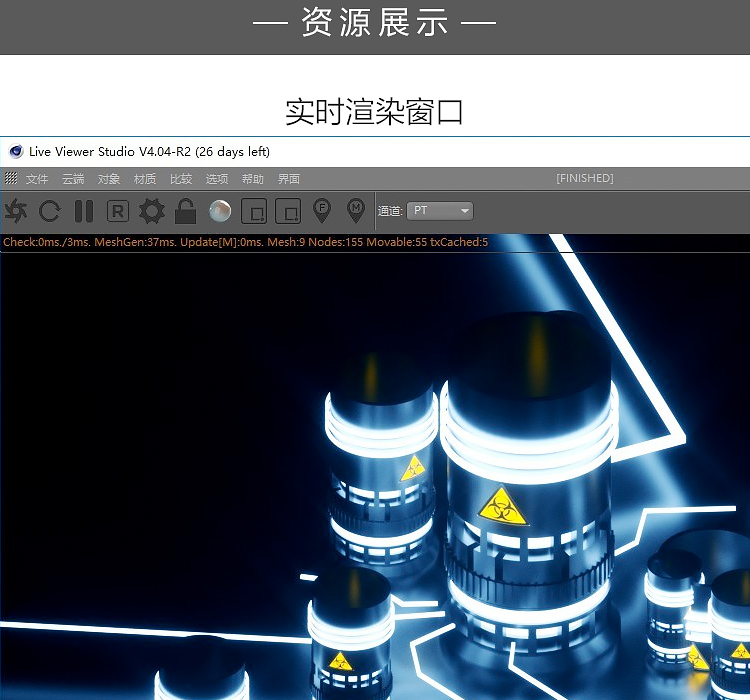Open the 材质 menu

point(145,179)
